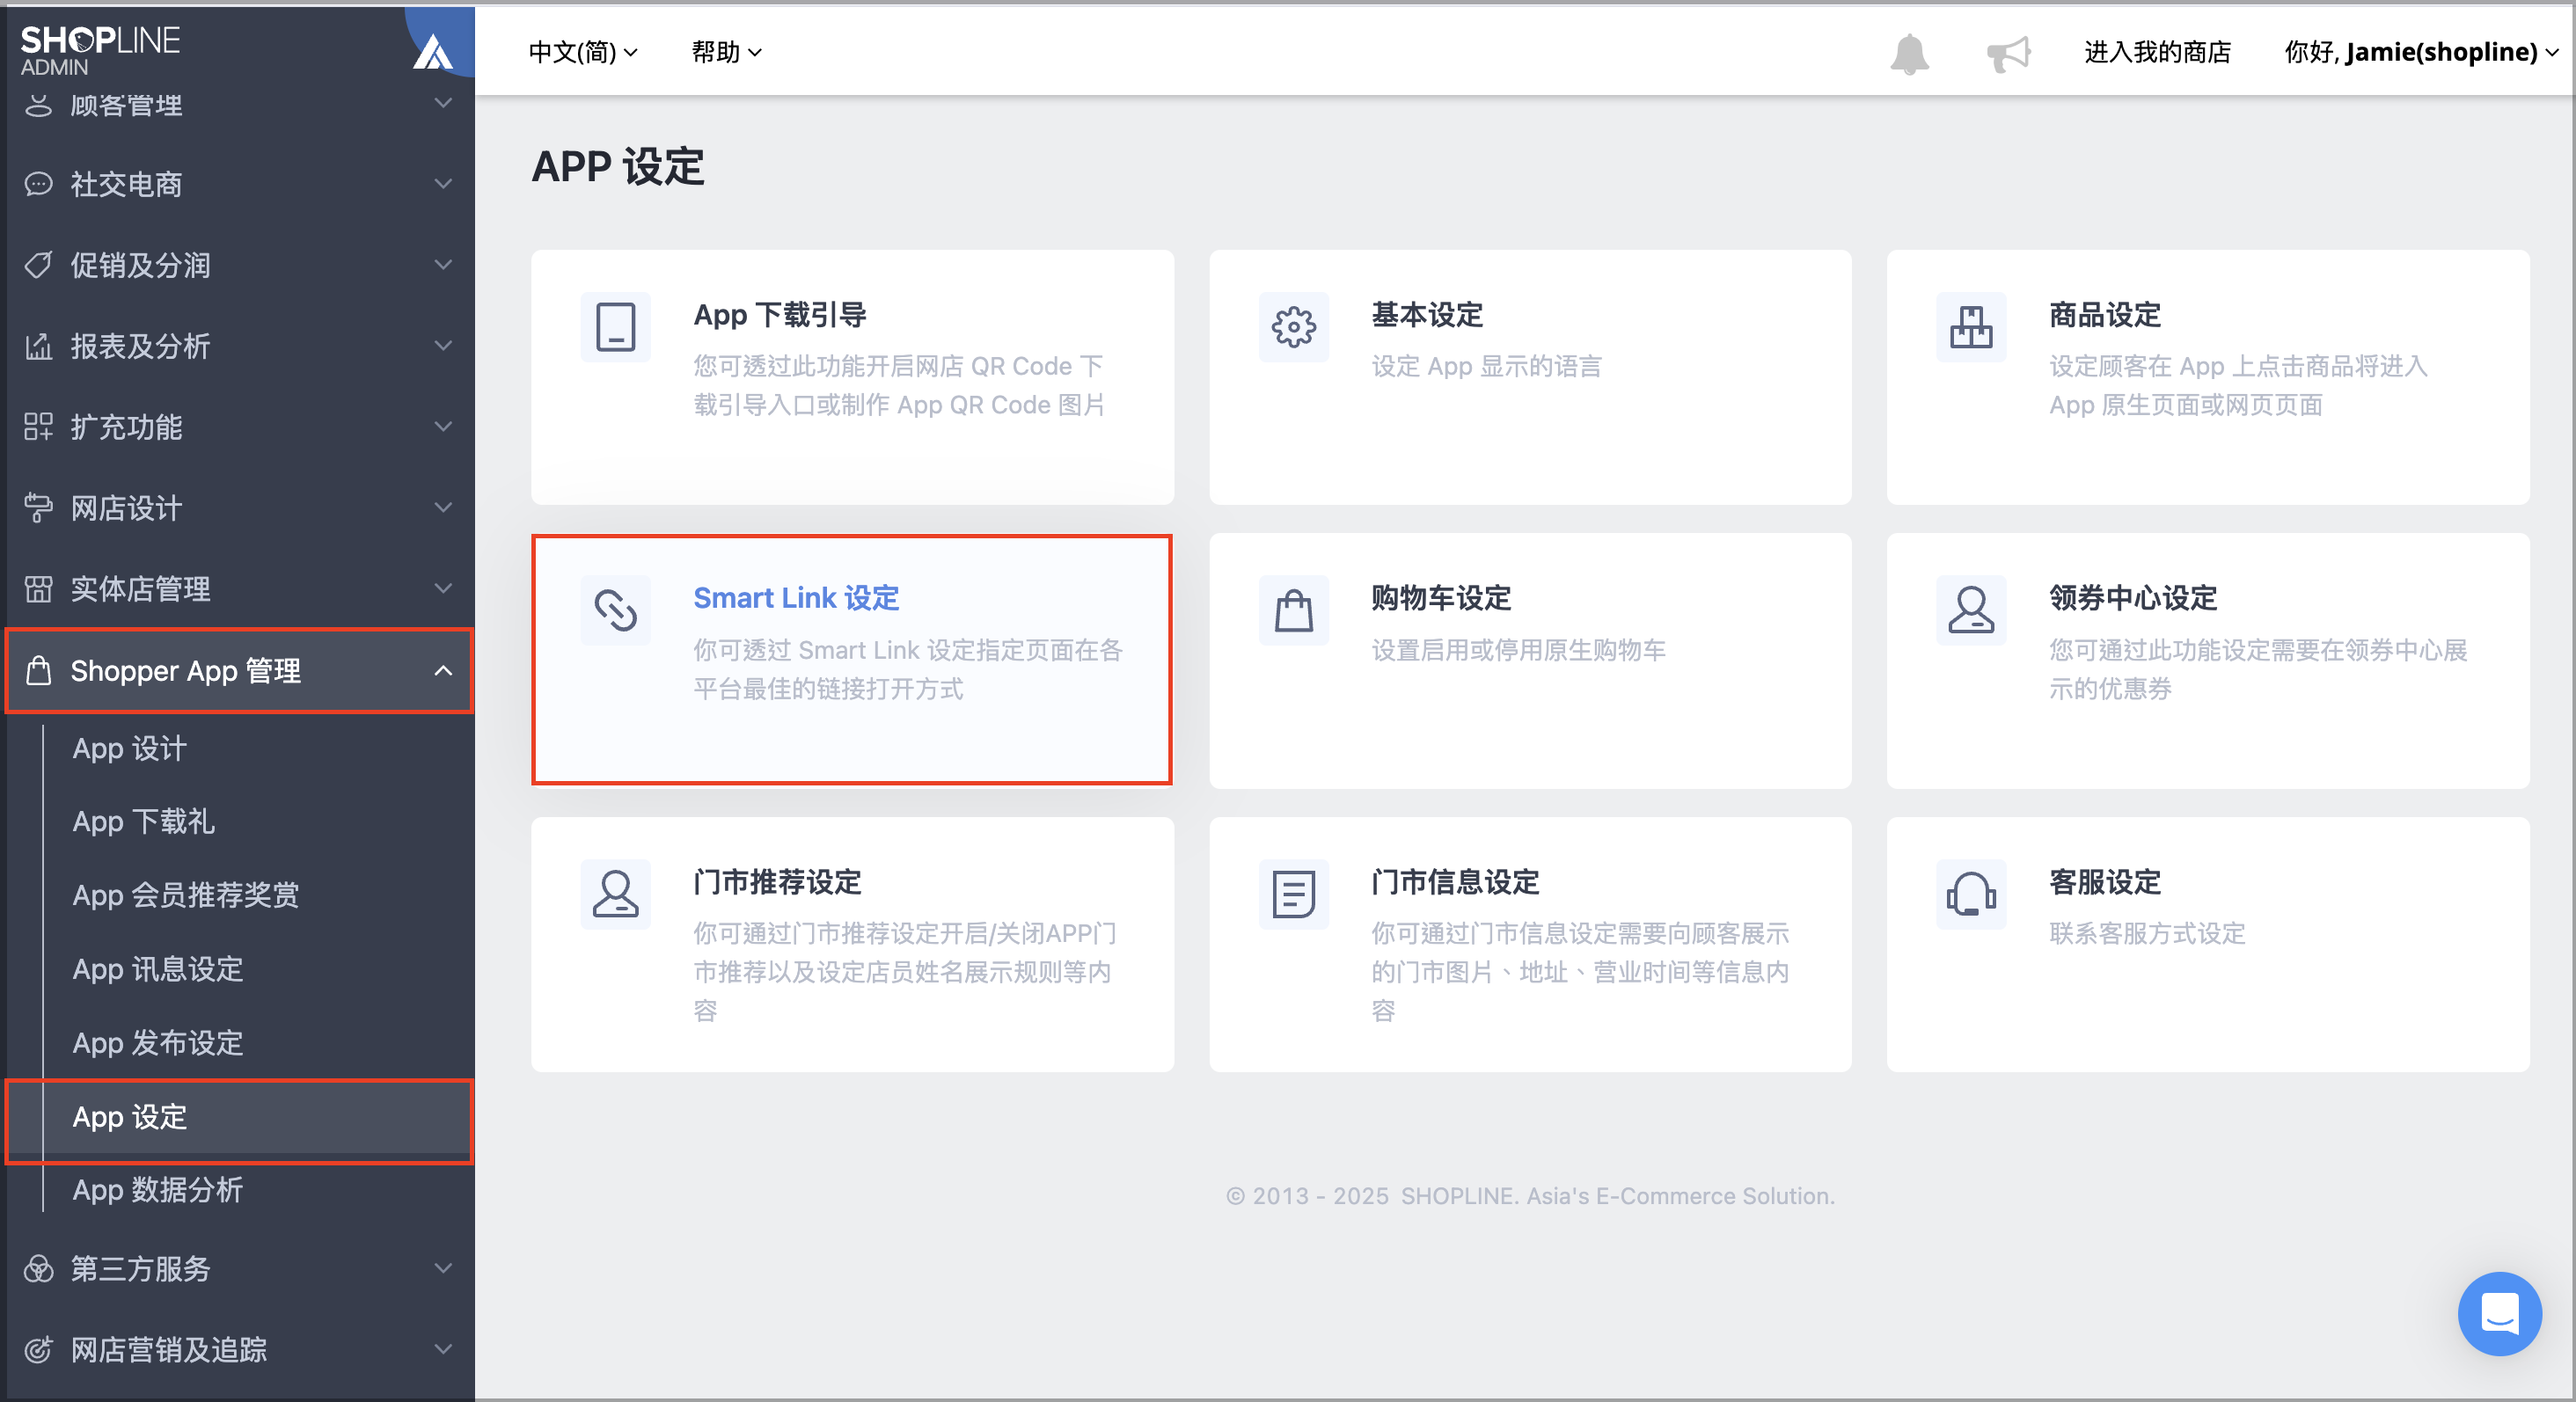This screenshot has height=1402, width=2576.
Task: Click the 报表及分析 chart icon
Action: pyautogui.click(x=38, y=346)
